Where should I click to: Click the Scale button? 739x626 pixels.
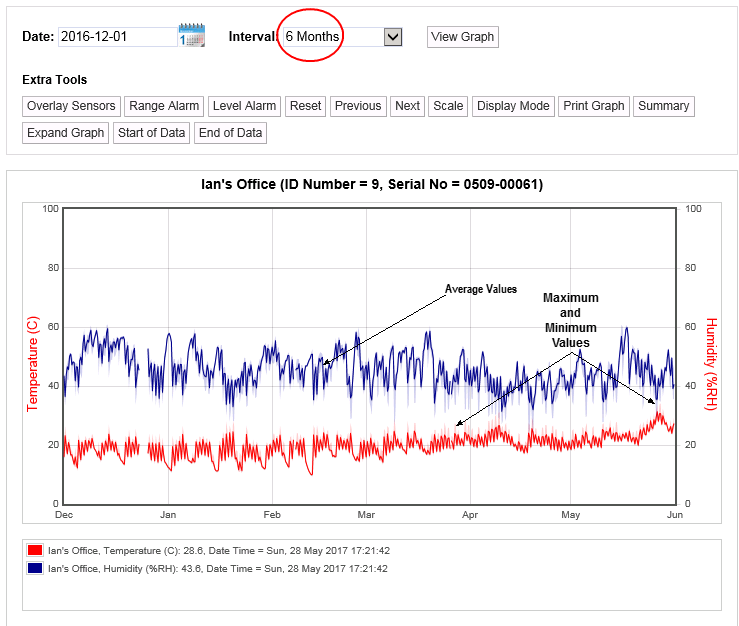click(x=448, y=106)
